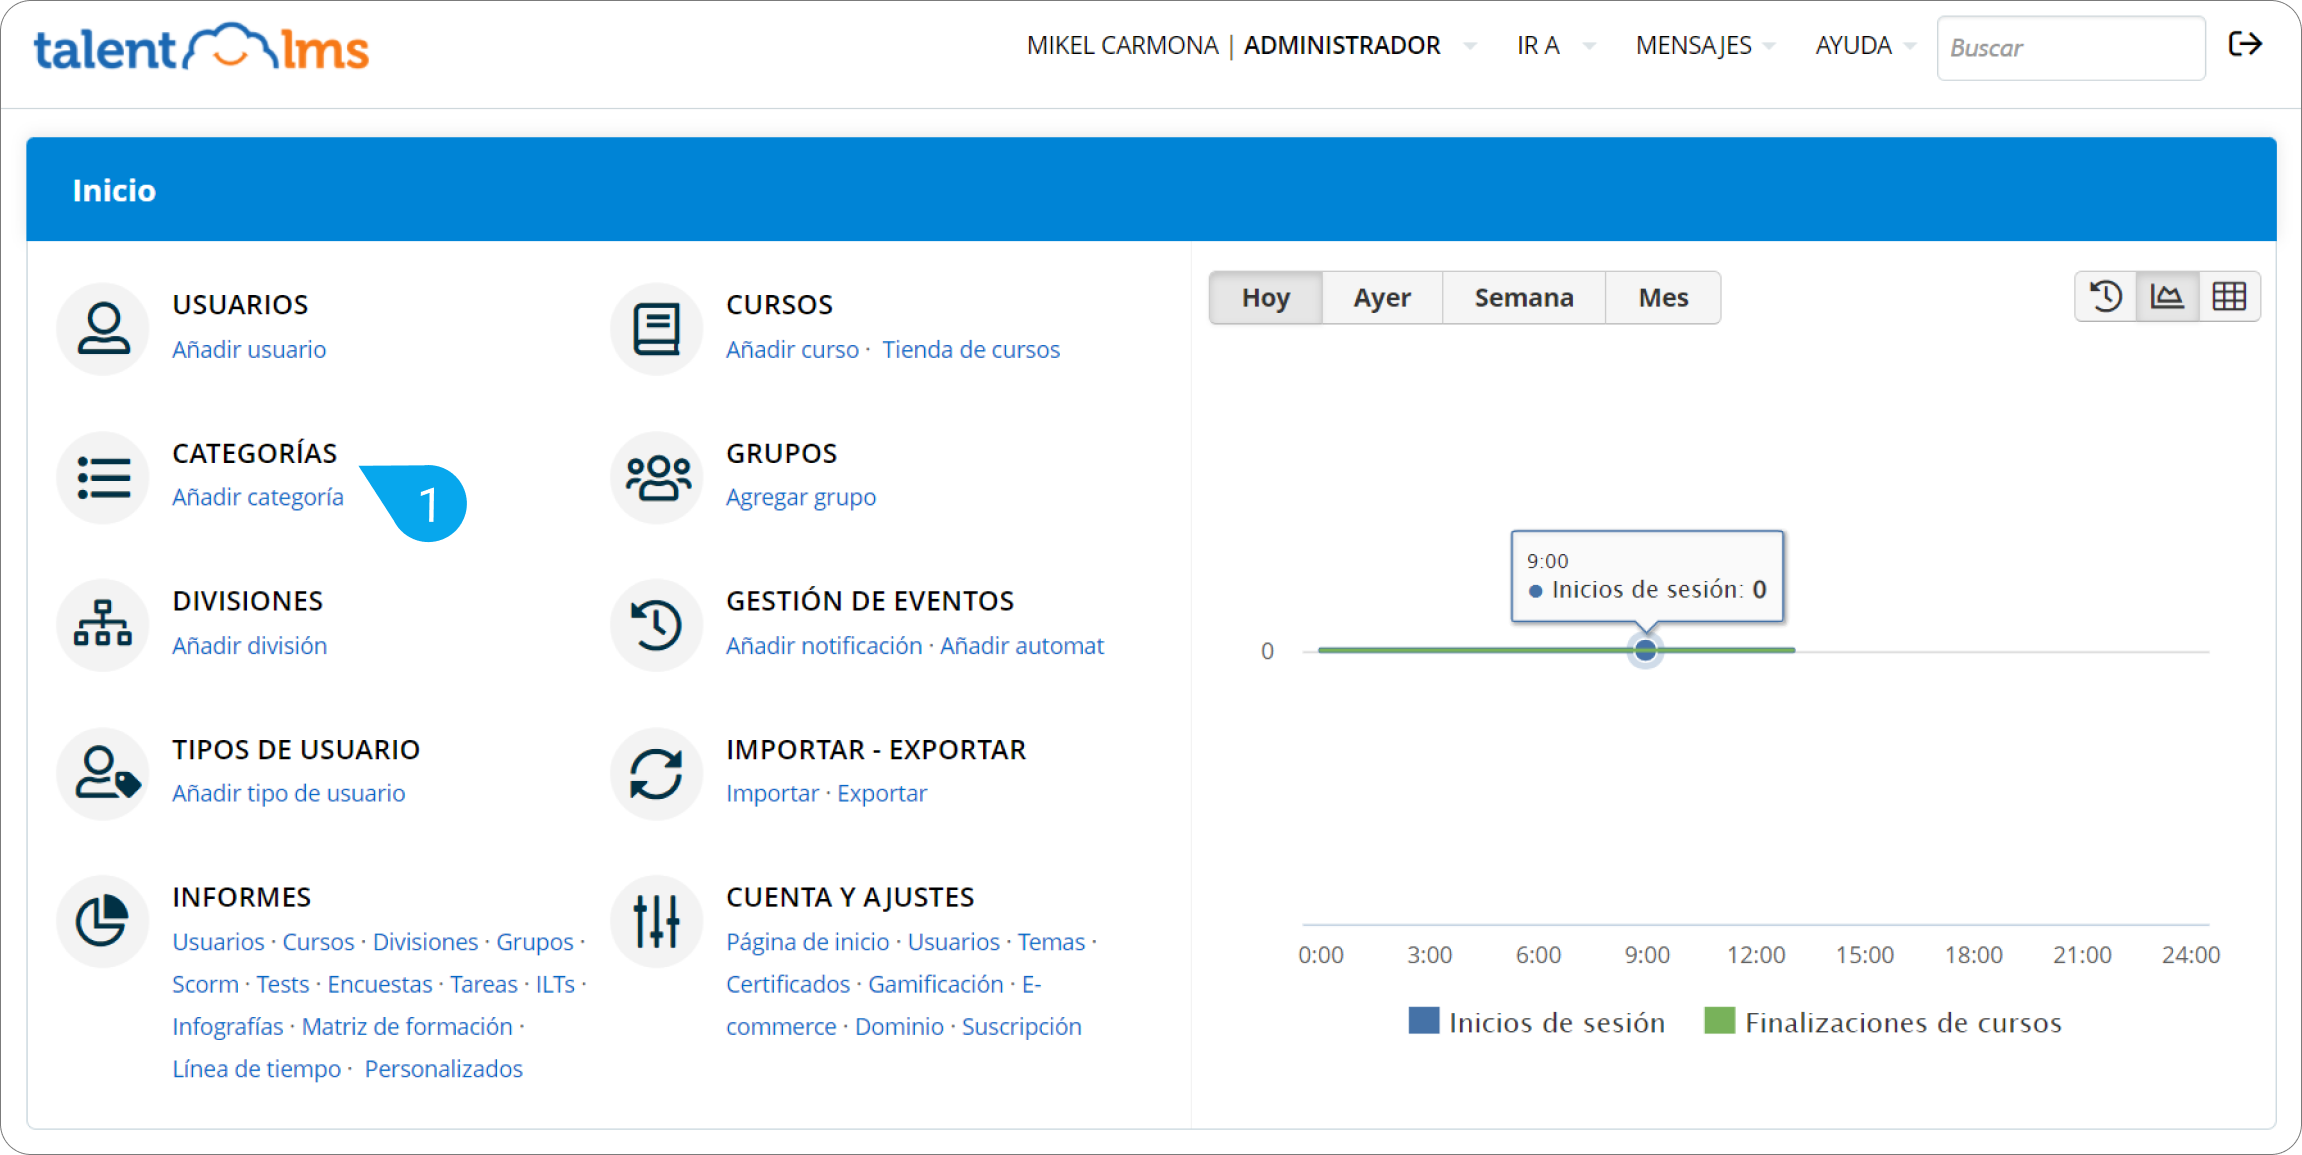Click Agregar grupo link
Viewport: 2302px width, 1155px height.
[x=801, y=497]
